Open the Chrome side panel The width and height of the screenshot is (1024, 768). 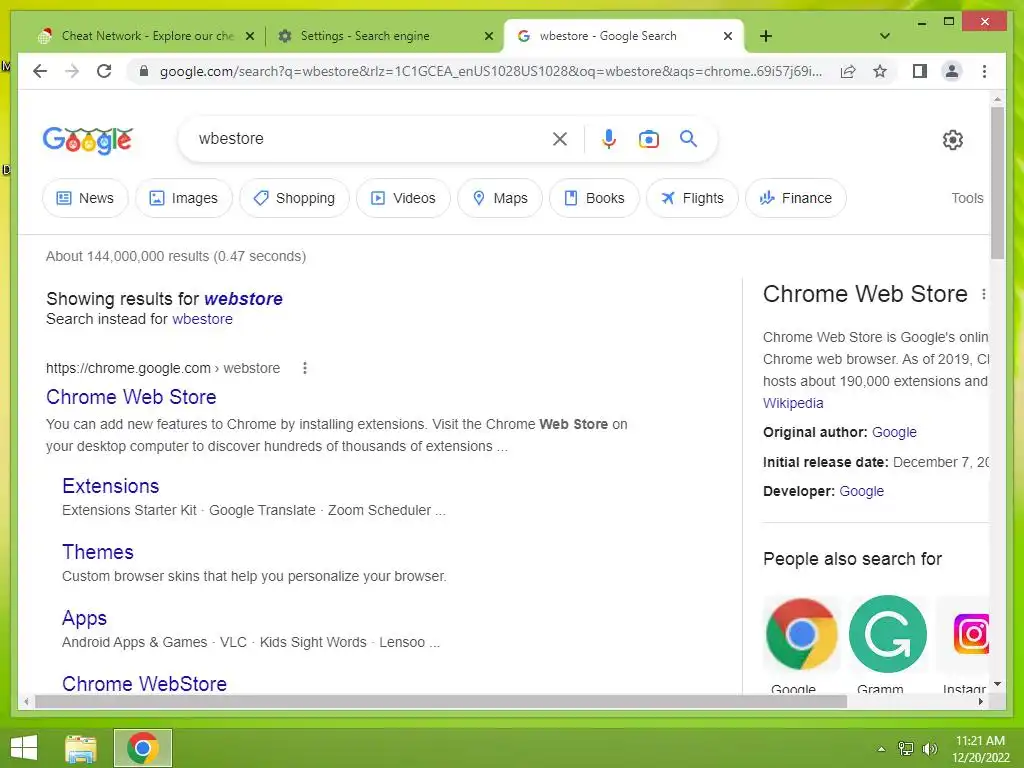pos(920,71)
